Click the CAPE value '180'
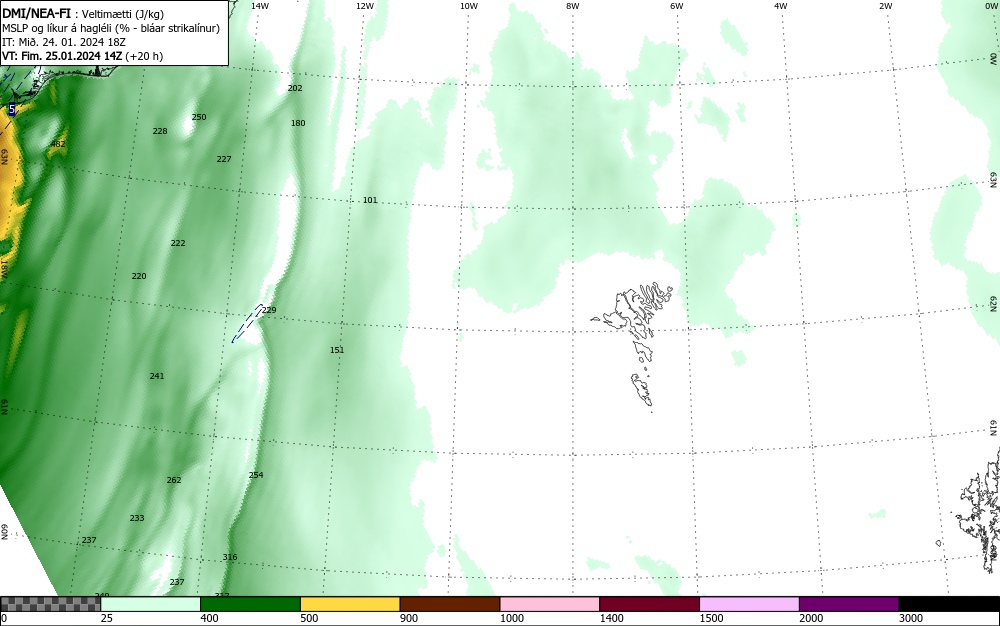The height and width of the screenshot is (626, 1000). [298, 123]
